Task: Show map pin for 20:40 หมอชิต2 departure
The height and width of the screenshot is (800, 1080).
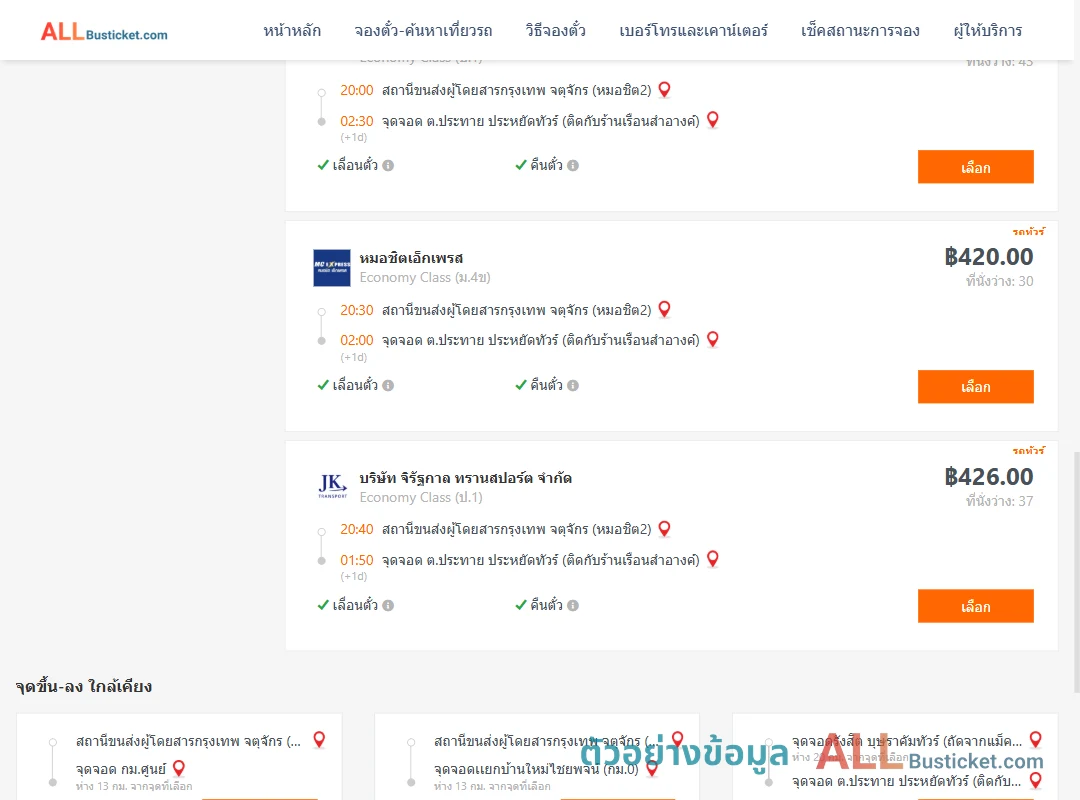Action: 665,529
